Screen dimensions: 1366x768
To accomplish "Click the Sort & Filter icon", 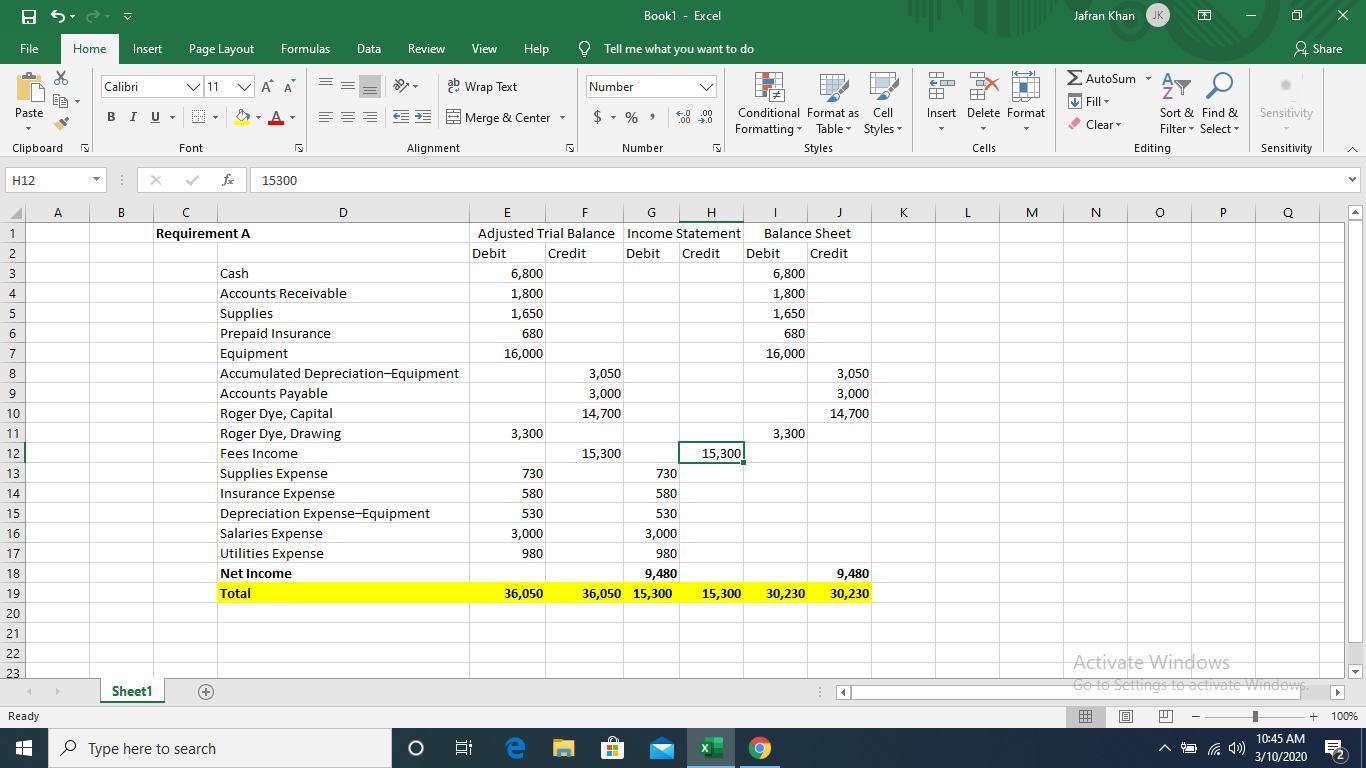I will pyautogui.click(x=1176, y=104).
